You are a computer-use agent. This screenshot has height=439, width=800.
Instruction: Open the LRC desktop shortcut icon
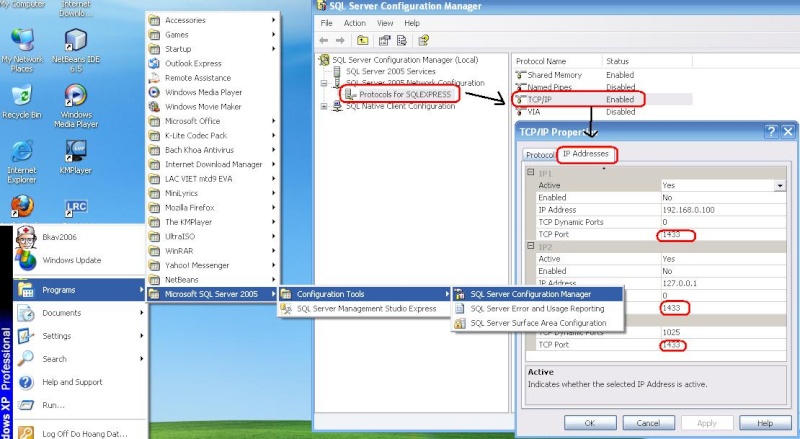click(76, 208)
